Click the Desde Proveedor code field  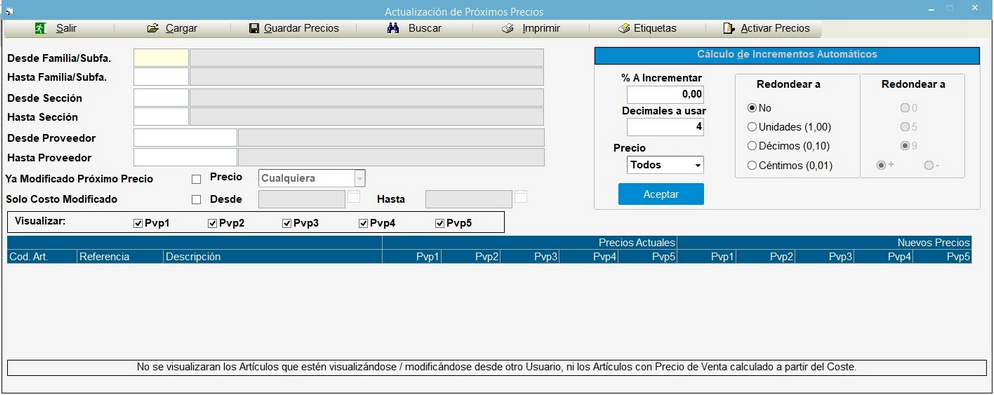185,138
